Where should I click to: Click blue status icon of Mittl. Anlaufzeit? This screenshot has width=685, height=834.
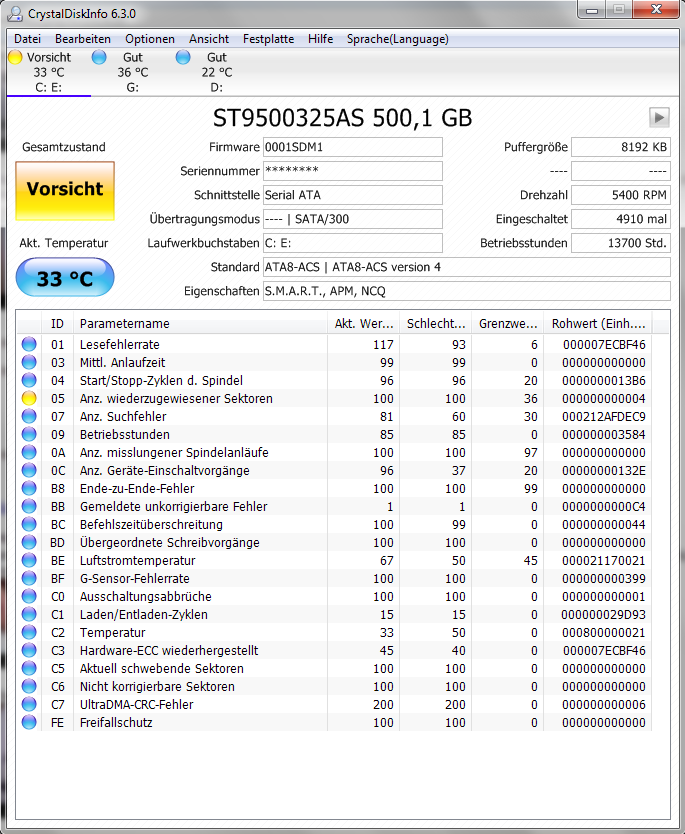coord(29,362)
